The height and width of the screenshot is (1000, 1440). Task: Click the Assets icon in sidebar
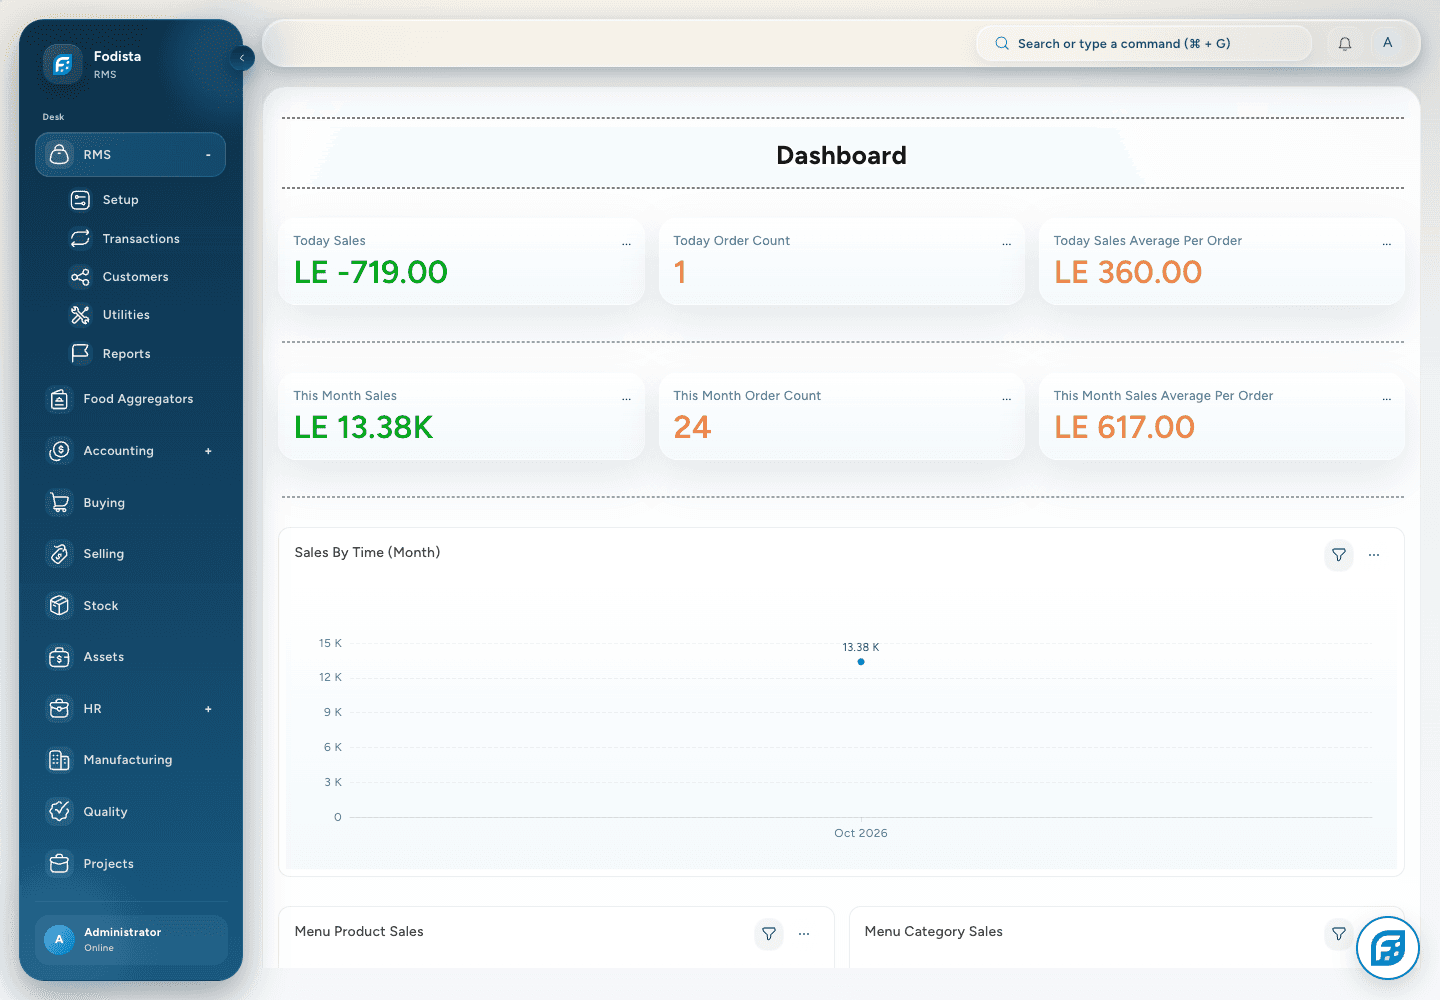(x=60, y=657)
